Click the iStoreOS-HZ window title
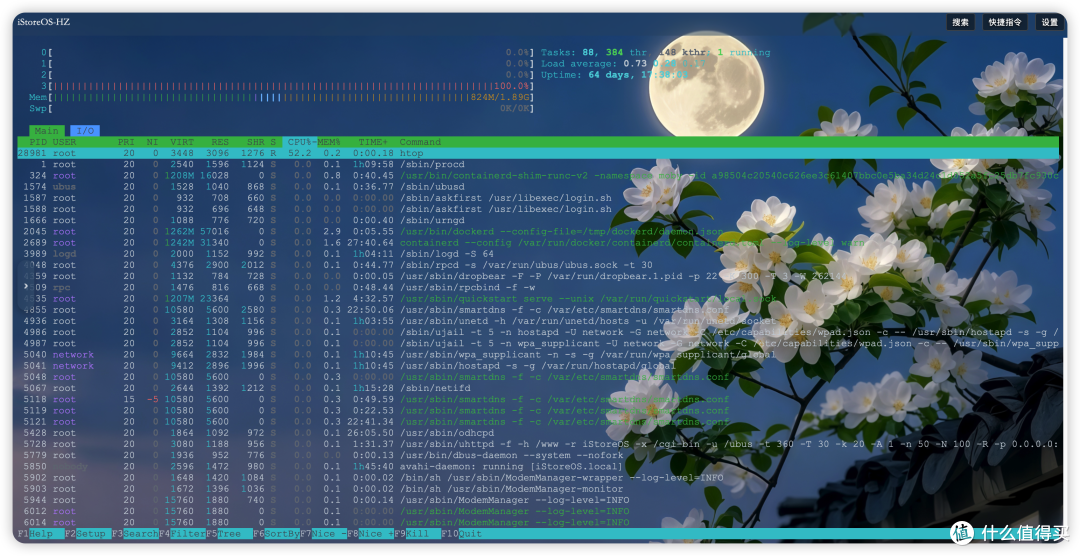 (x=43, y=22)
